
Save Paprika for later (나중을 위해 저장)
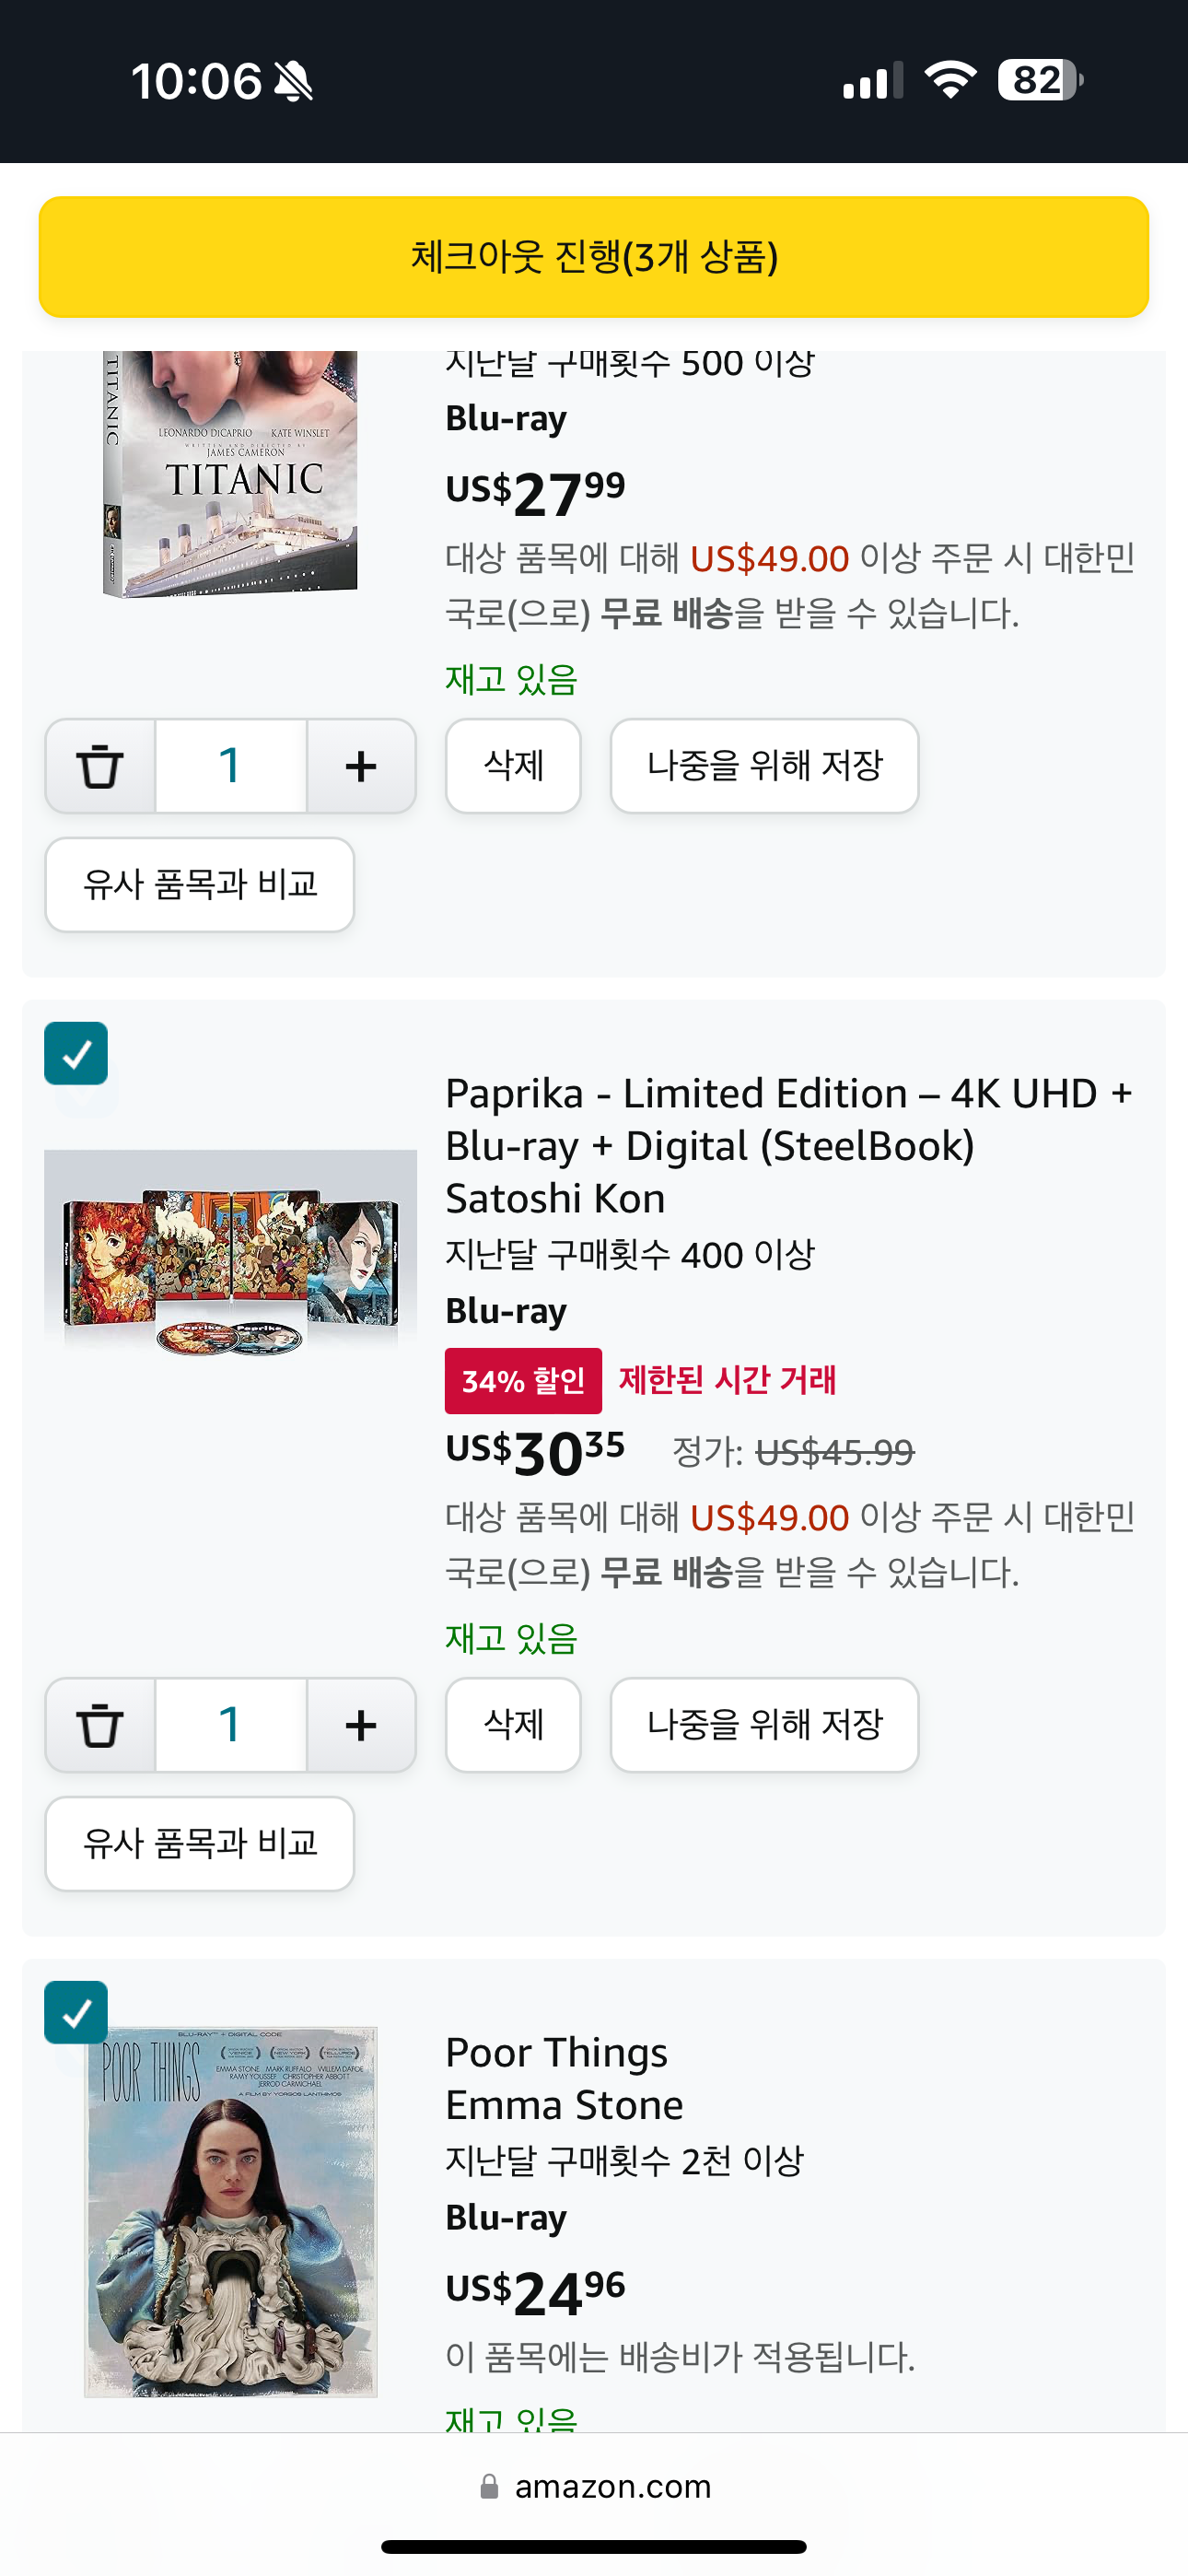pos(764,1725)
